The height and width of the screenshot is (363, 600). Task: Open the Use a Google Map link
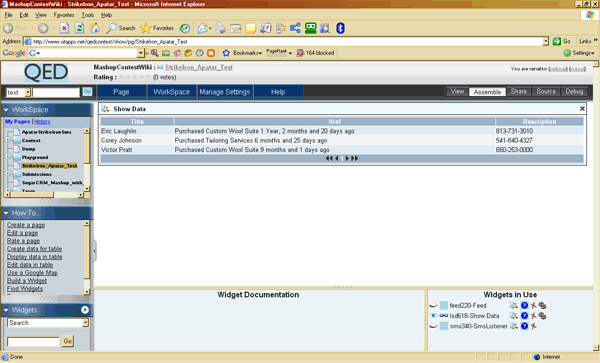click(x=32, y=273)
